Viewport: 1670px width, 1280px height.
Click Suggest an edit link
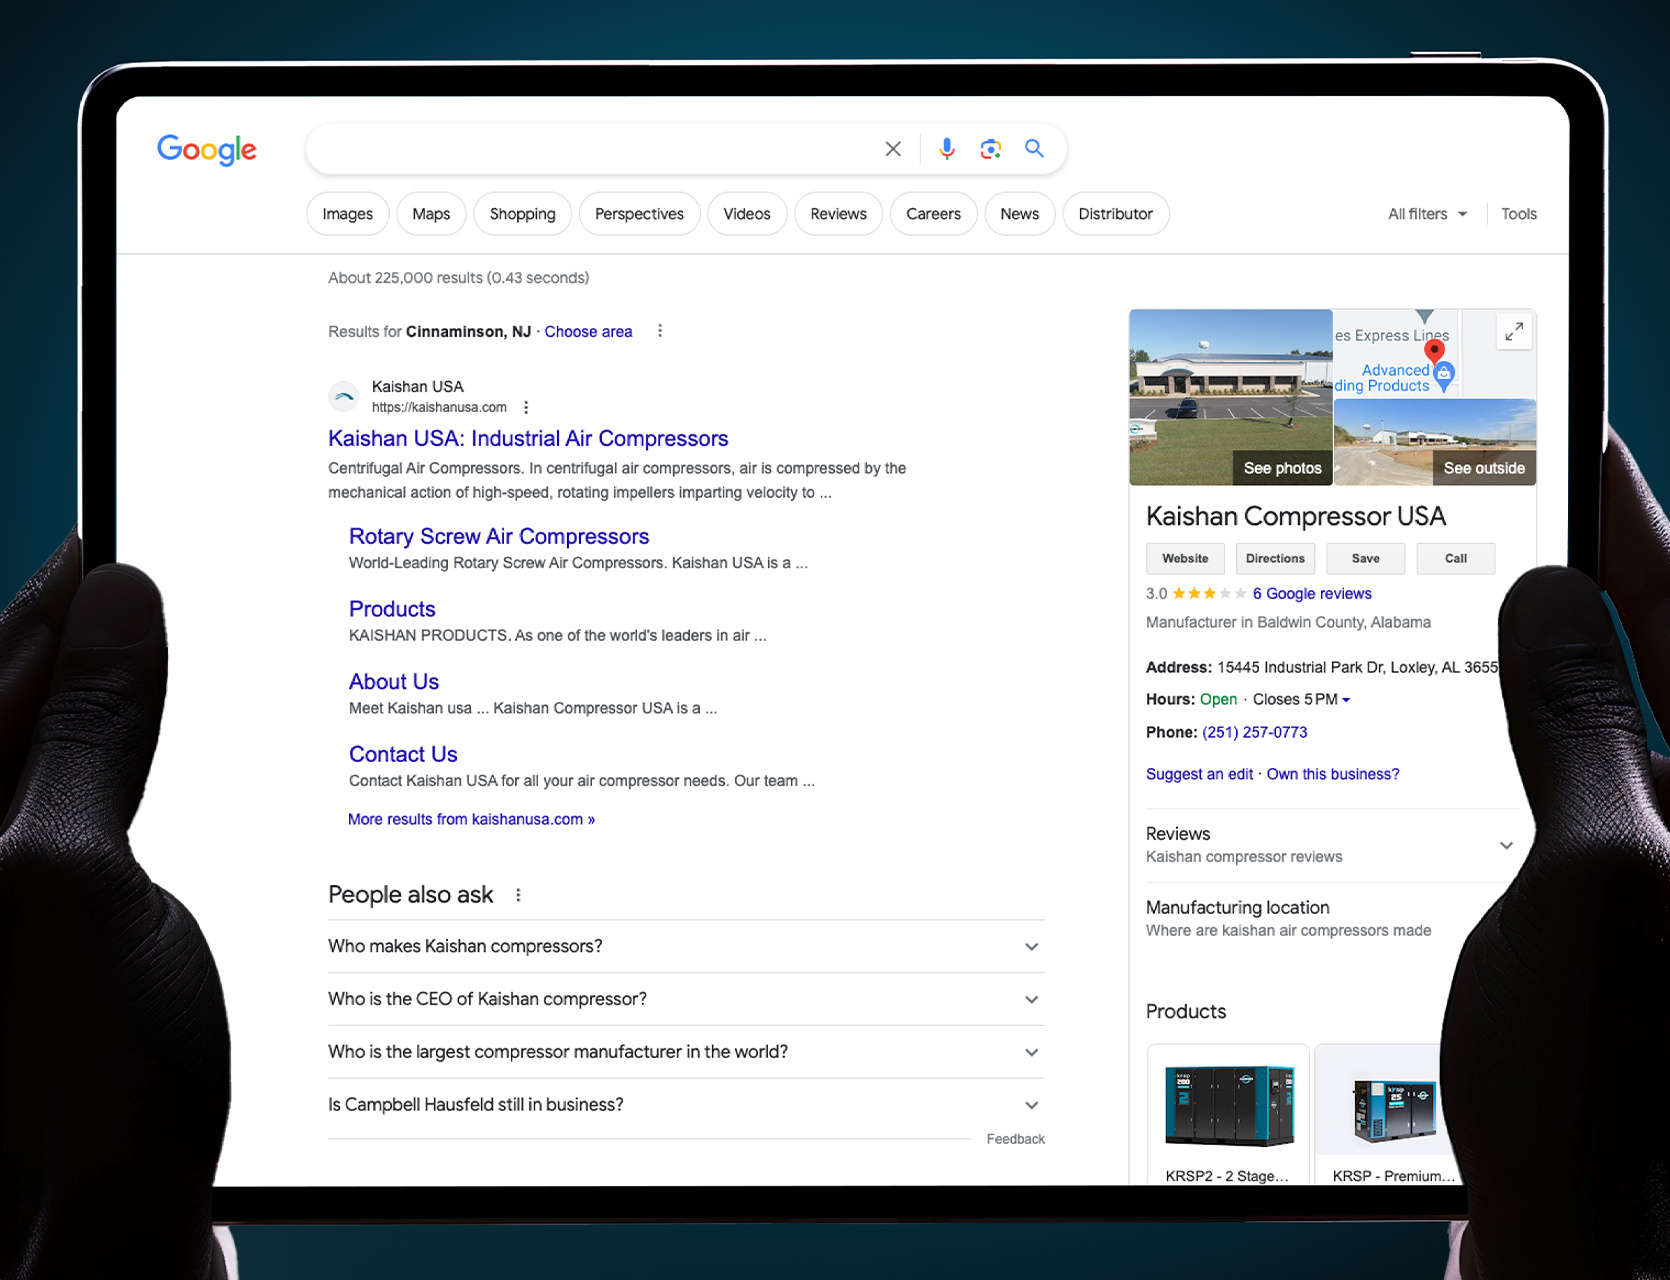click(x=1199, y=775)
